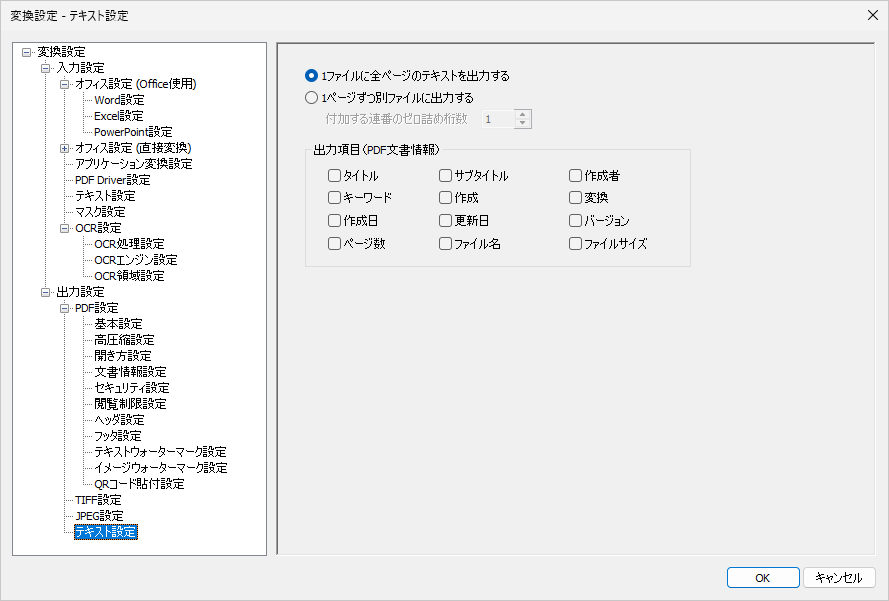
Task: Select 1ページずつ別ファイルに出力する option
Action: (311, 97)
